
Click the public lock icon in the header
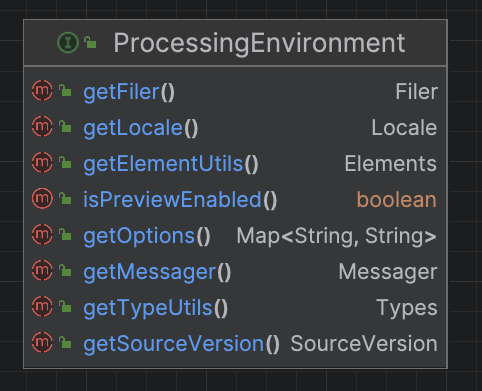(90, 42)
